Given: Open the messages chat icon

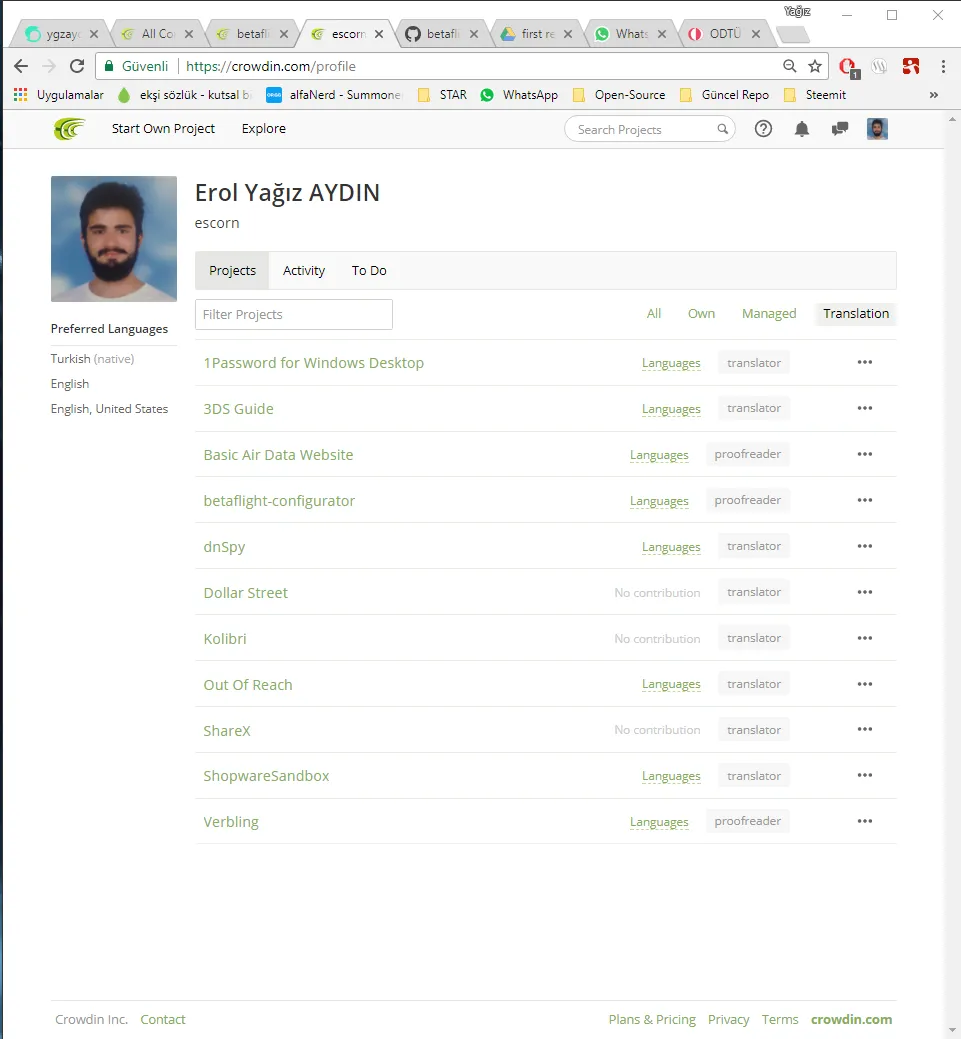Looking at the screenshot, I should tap(840, 129).
